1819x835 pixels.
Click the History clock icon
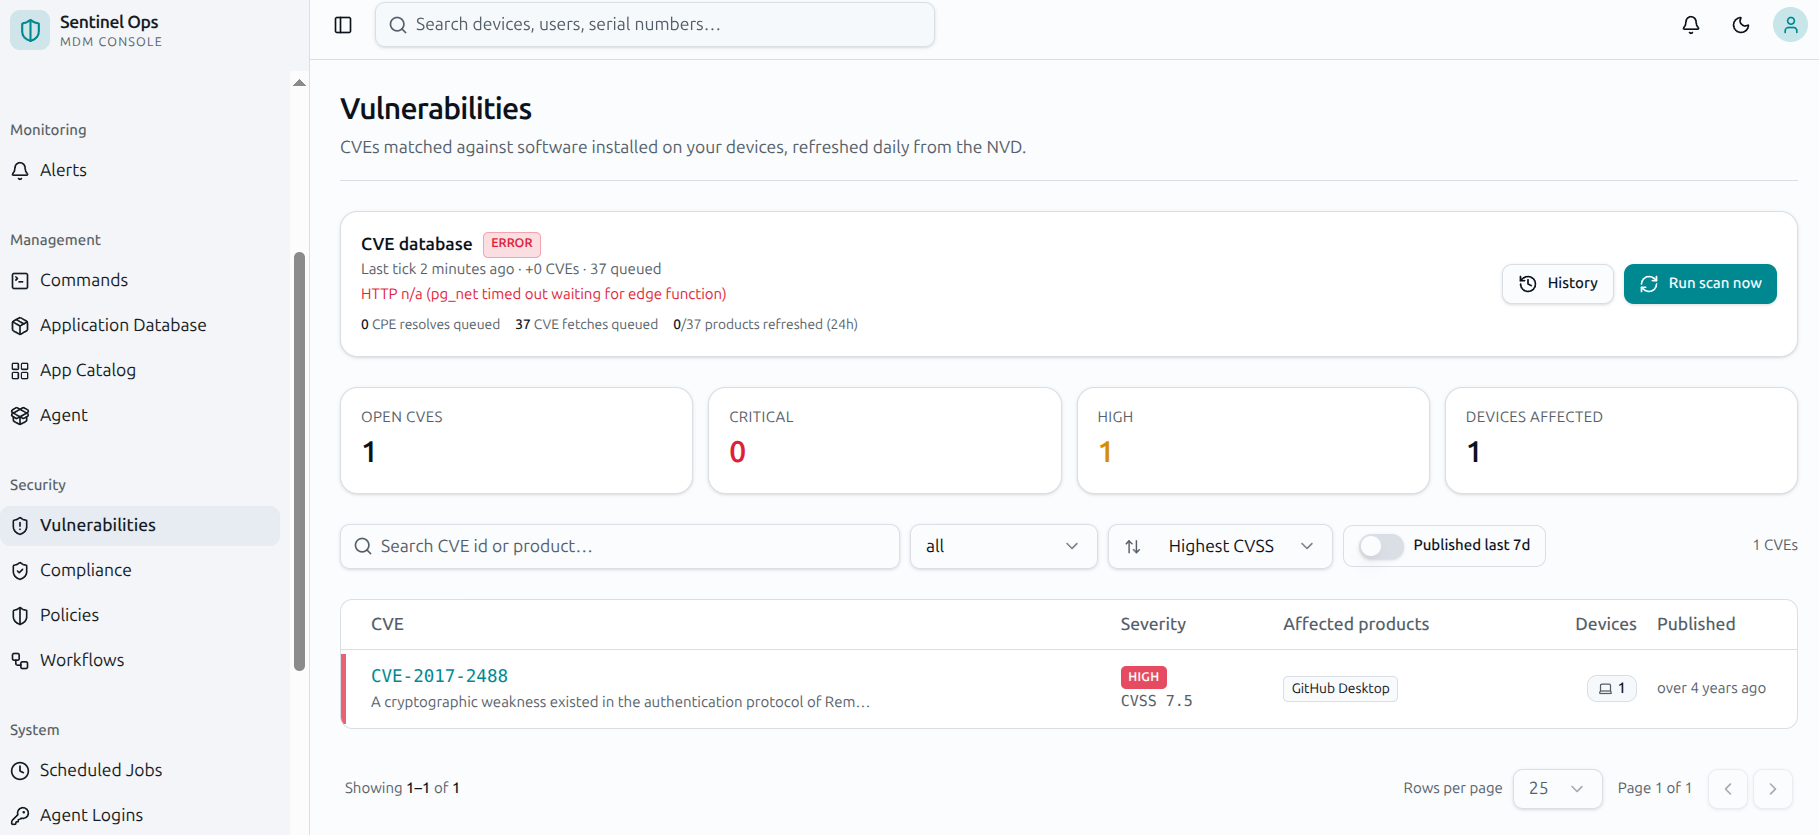click(1528, 284)
